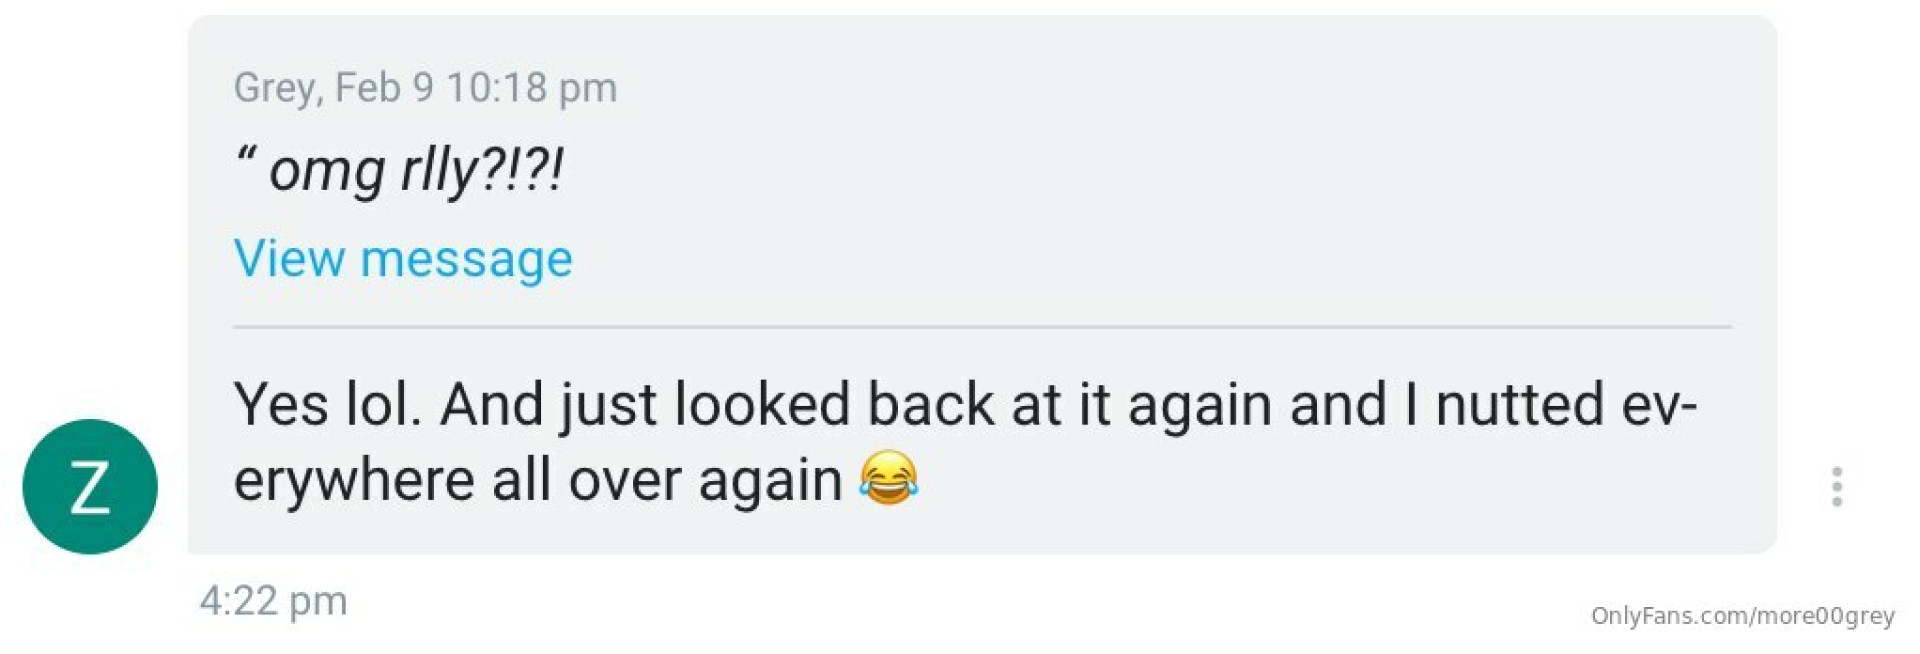Open the three-dot message options menu
Image resolution: width=1920 pixels, height=654 pixels.
(x=1836, y=487)
